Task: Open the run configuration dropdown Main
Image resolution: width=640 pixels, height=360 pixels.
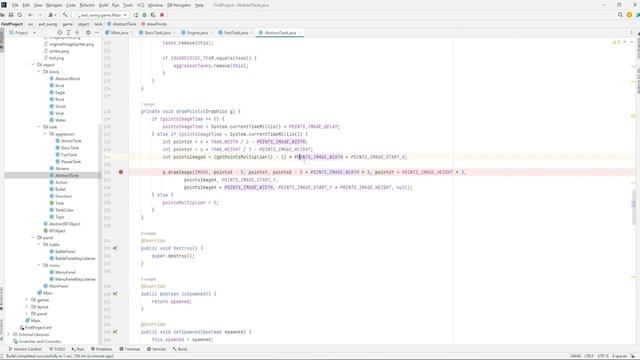Action: click(x=102, y=15)
